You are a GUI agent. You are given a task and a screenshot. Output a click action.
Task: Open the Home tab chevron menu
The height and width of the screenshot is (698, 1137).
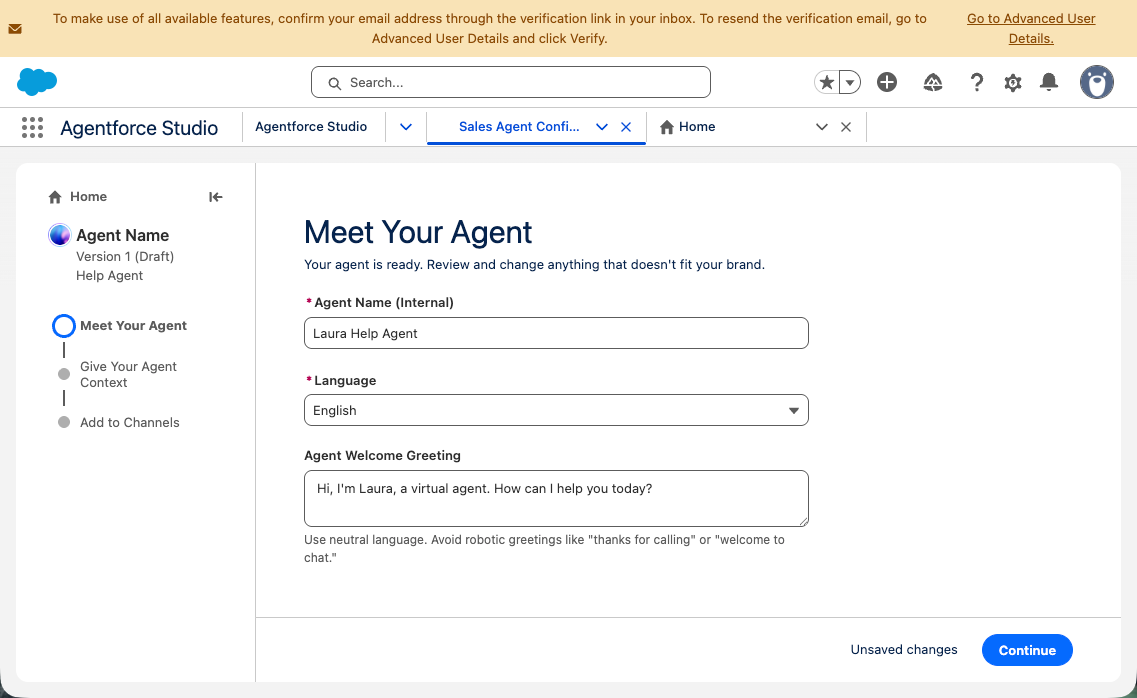[822, 127]
